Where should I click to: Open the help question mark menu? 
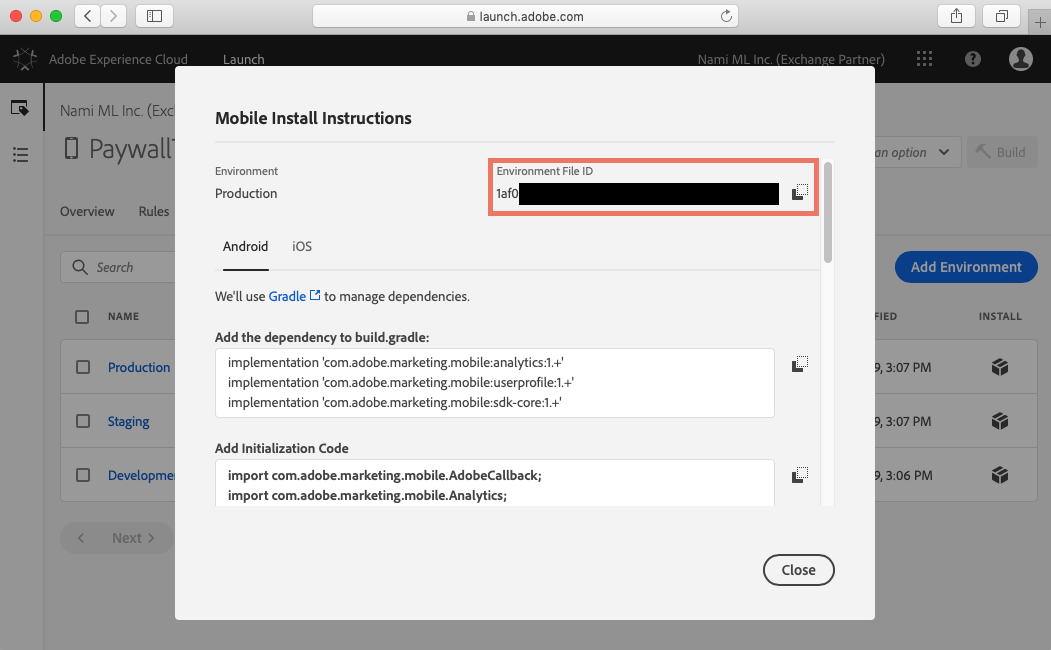coord(973,59)
